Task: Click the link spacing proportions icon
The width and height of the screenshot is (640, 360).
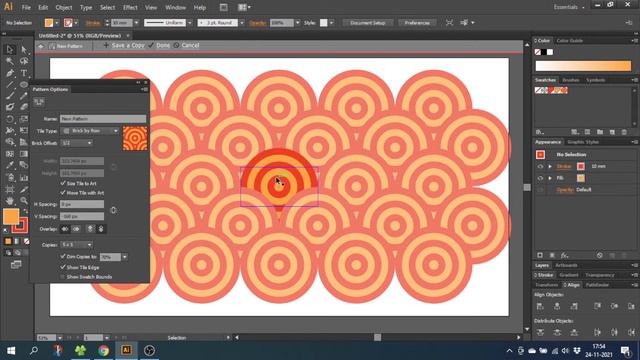Action: 113,210
